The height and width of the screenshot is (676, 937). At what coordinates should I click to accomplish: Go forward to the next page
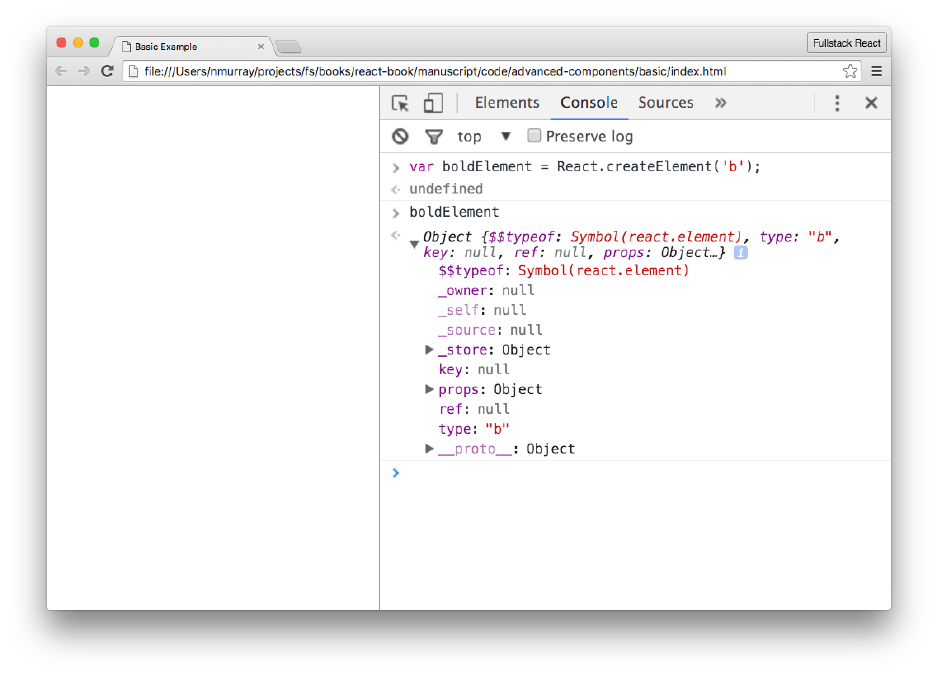[84, 71]
